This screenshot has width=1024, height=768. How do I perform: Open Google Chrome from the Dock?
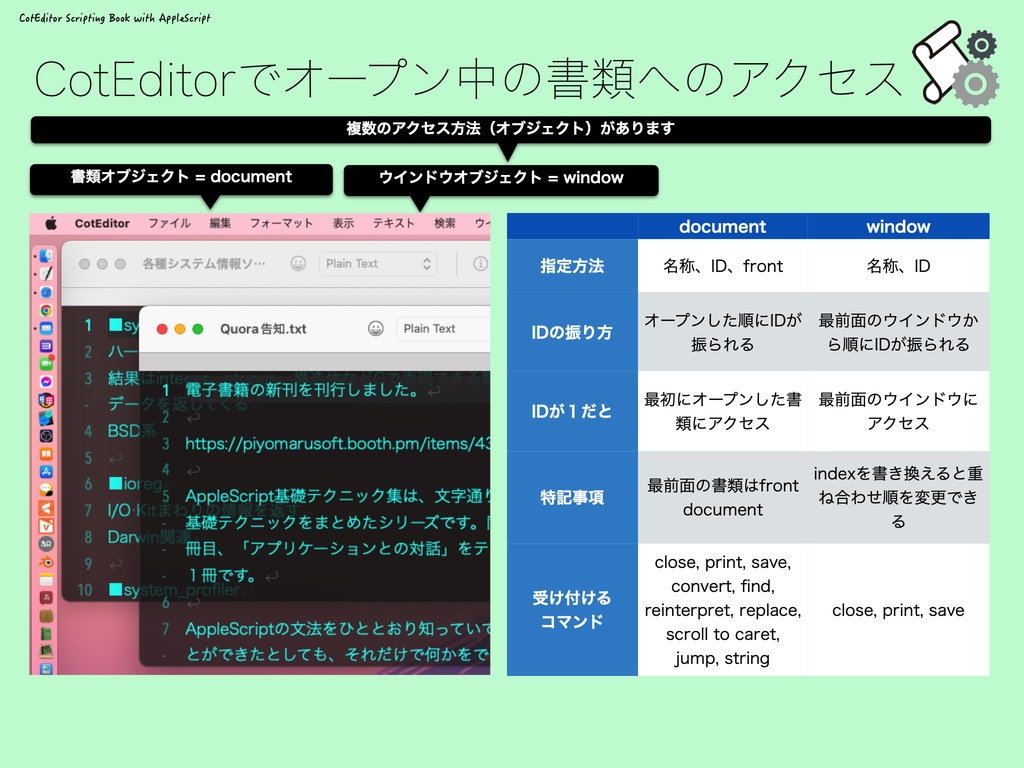click(x=44, y=312)
